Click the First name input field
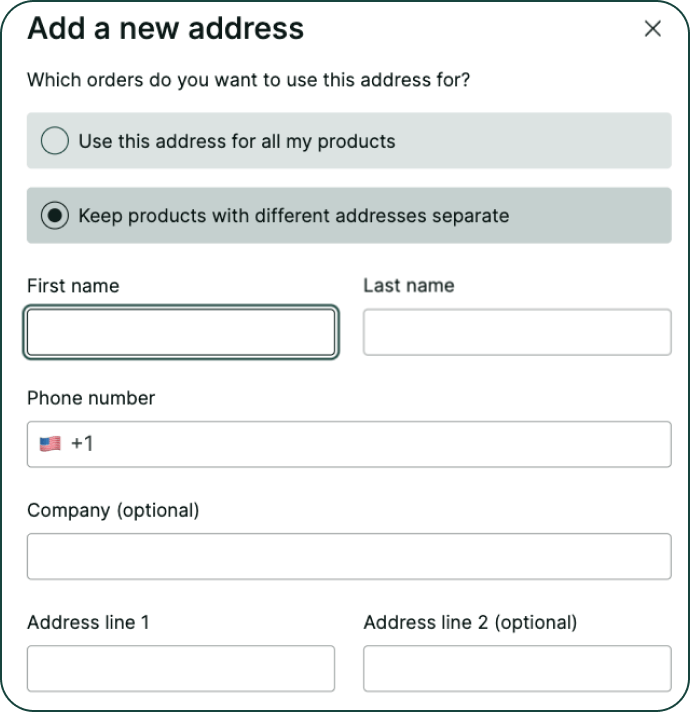Screen dimensions: 690x712 pyautogui.click(x=181, y=333)
